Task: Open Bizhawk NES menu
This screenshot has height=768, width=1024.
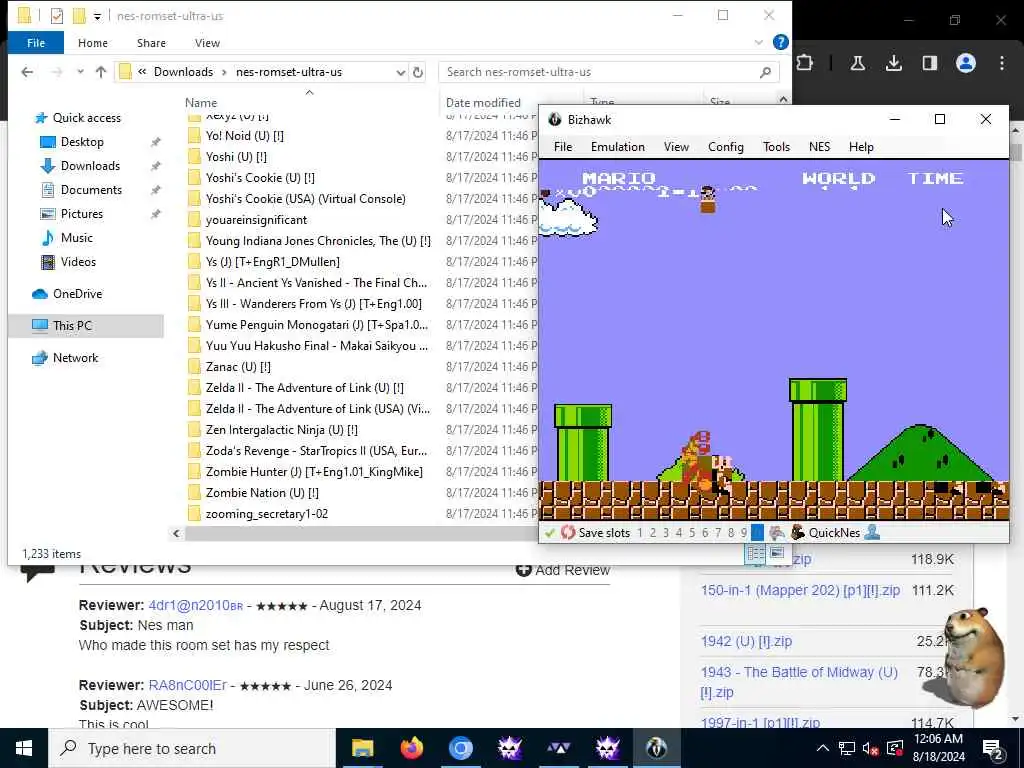Action: tap(820, 147)
